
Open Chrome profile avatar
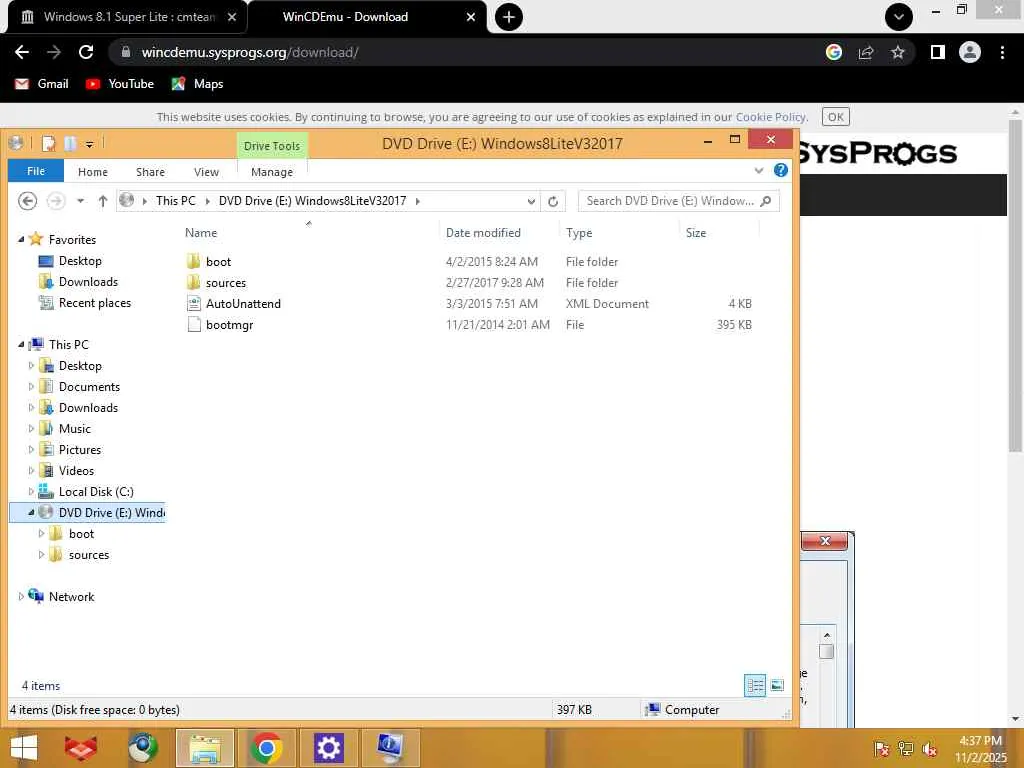tap(970, 52)
